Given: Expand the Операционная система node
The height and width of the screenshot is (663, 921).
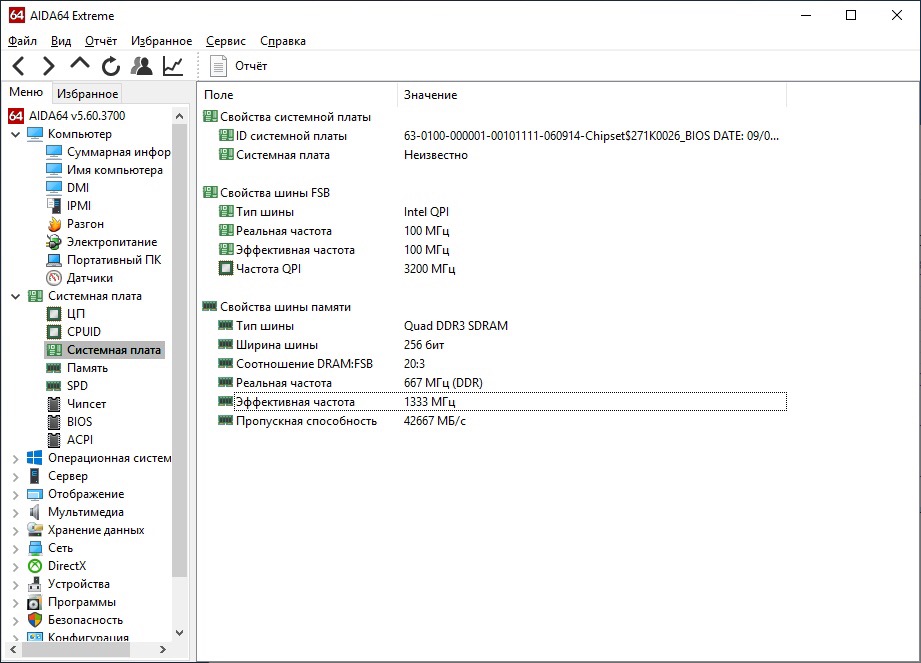Looking at the screenshot, I should 15,459.
